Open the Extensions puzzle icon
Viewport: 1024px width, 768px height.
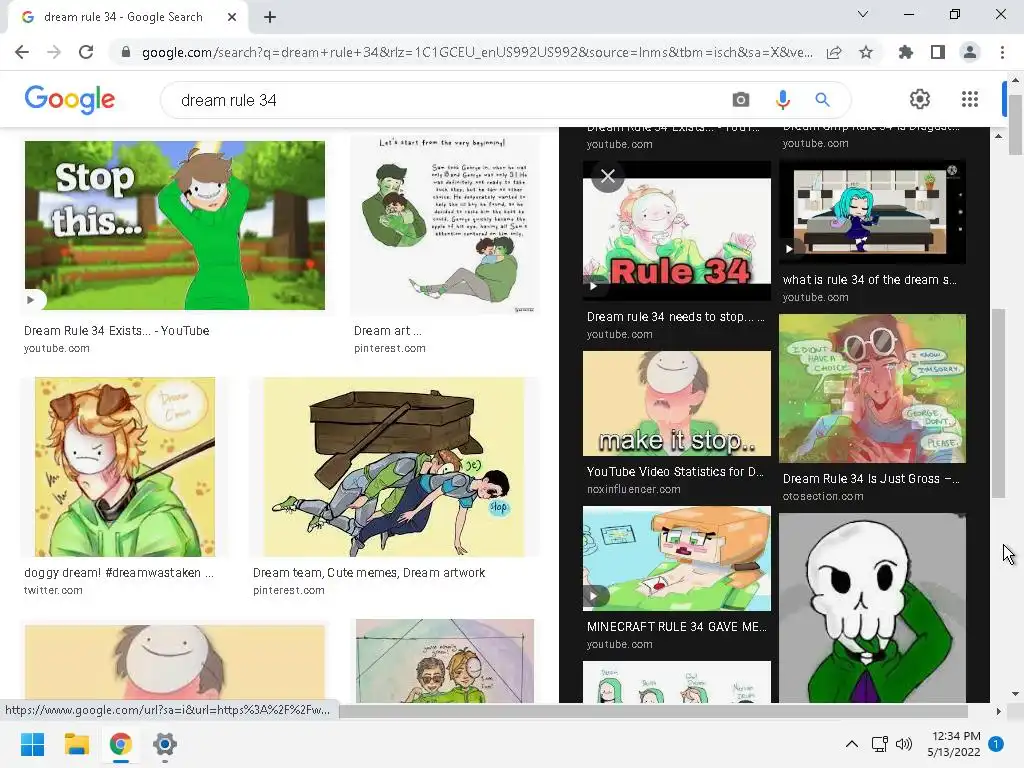click(x=906, y=52)
